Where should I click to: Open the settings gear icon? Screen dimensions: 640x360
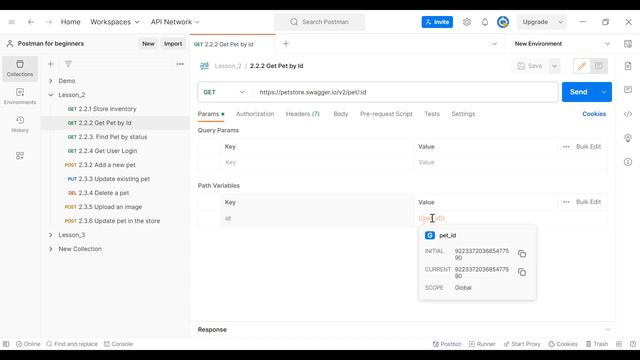[467, 22]
